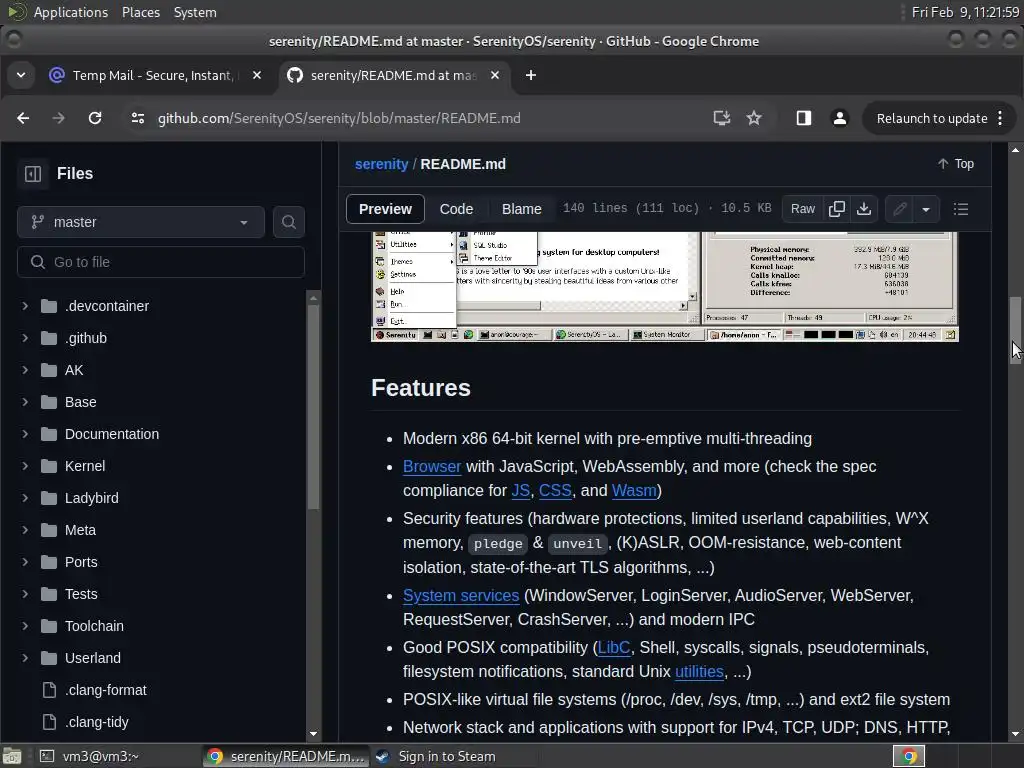Open the serenity breadcrumb link
The width and height of the screenshot is (1024, 768).
coord(381,164)
